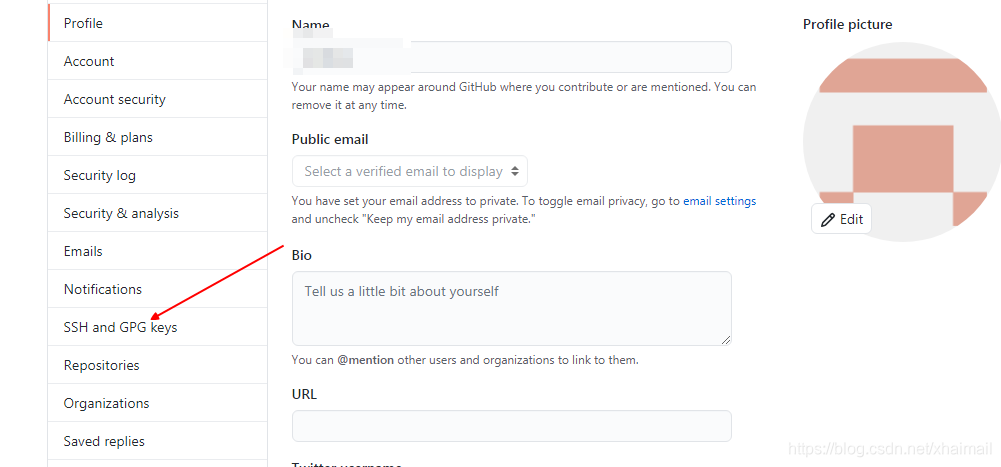Open Profile settings tab

pos(83,23)
